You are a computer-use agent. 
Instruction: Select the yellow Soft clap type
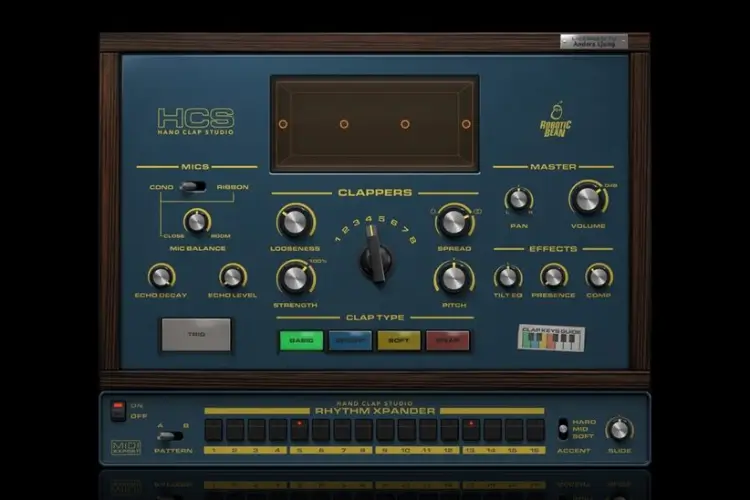tap(399, 340)
